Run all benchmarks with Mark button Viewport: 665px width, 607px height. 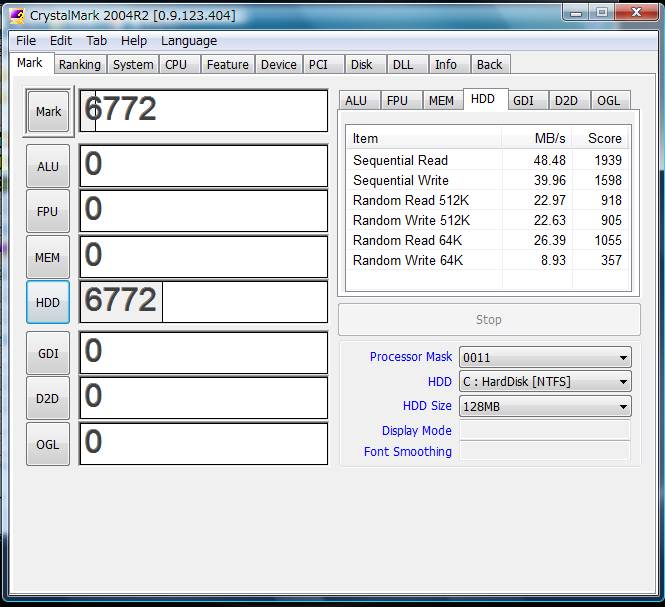click(x=48, y=112)
